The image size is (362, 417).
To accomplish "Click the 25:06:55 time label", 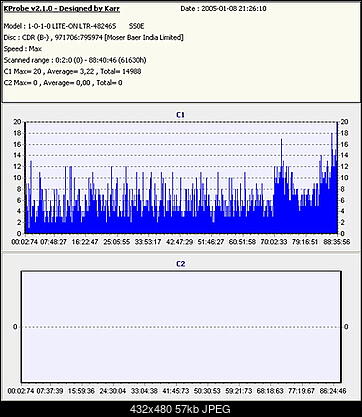I will [116, 242].
